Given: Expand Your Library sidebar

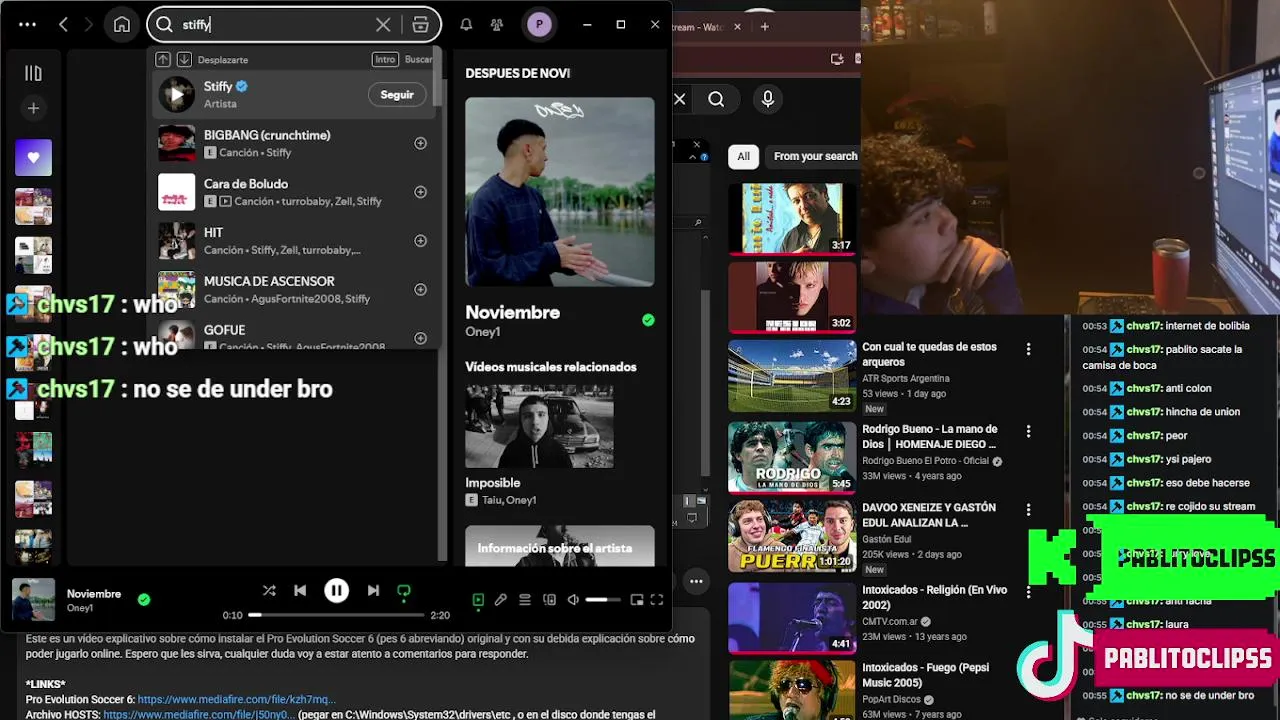Looking at the screenshot, I should click(x=33, y=73).
